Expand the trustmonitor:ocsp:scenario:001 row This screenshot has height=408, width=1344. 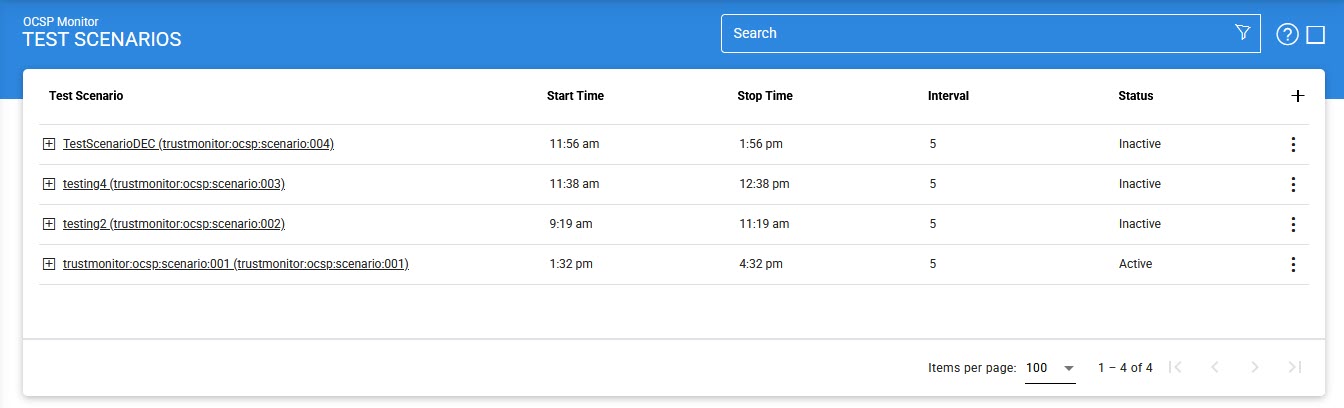pyautogui.click(x=49, y=264)
